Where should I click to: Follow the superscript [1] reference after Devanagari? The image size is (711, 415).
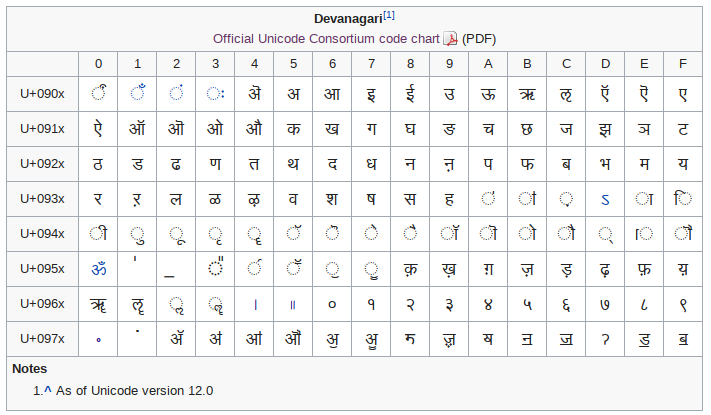389,15
